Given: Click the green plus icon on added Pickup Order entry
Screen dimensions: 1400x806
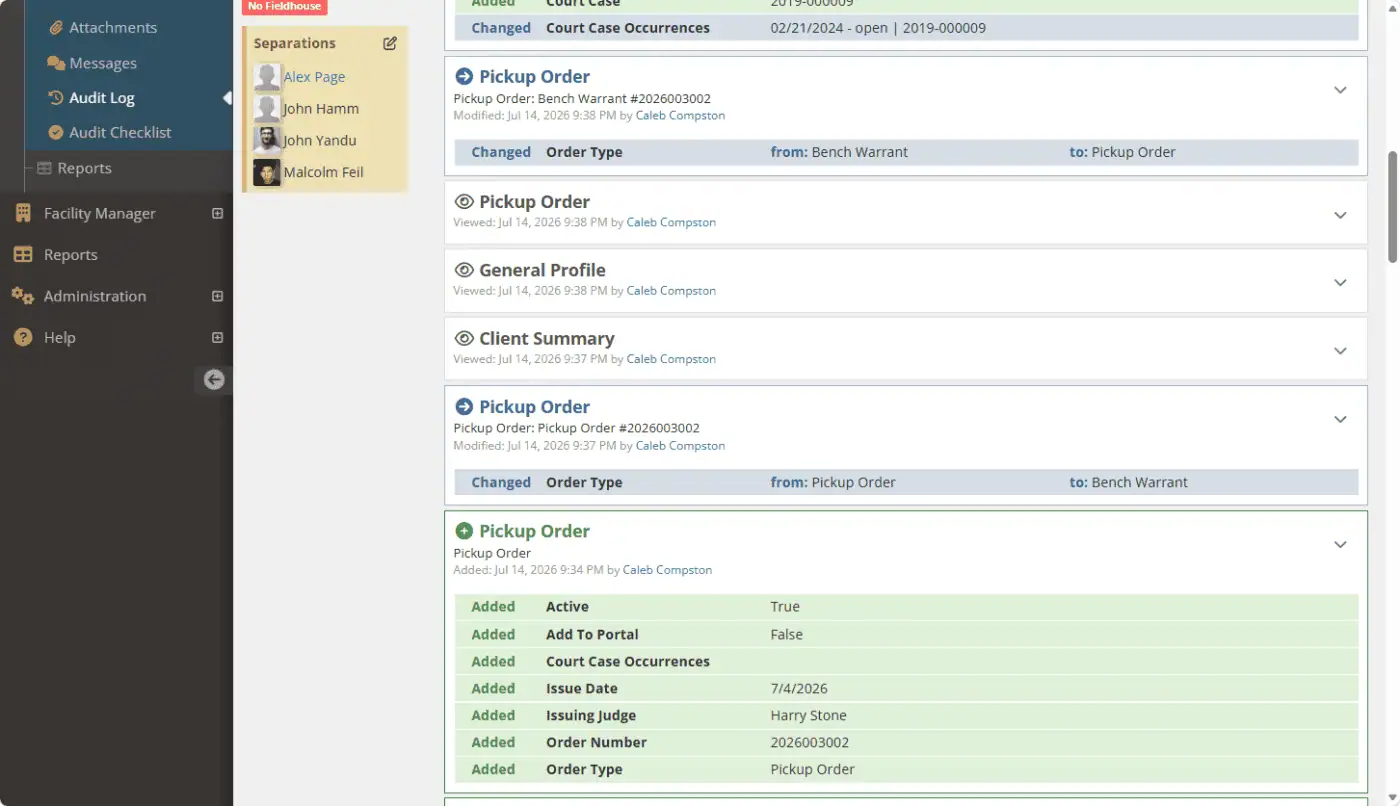Looking at the screenshot, I should pos(464,531).
